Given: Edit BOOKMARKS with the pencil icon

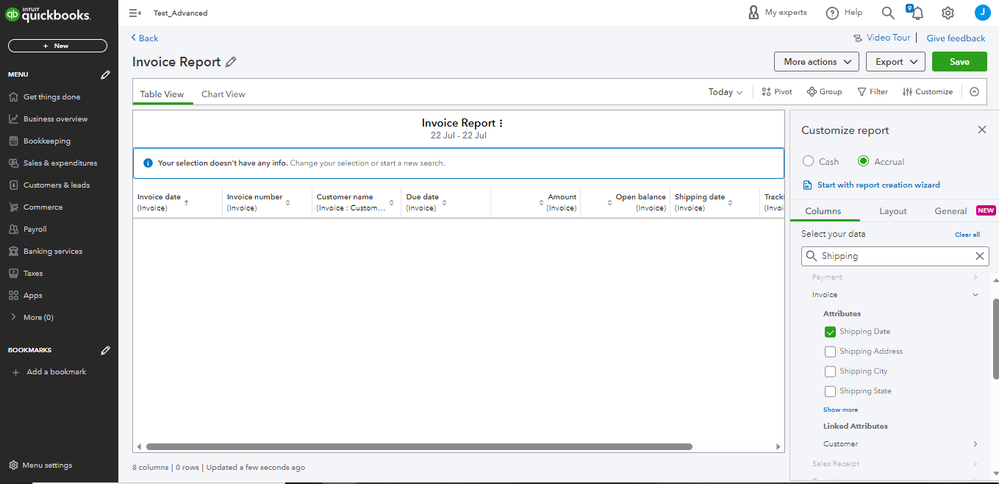Looking at the screenshot, I should (106, 350).
